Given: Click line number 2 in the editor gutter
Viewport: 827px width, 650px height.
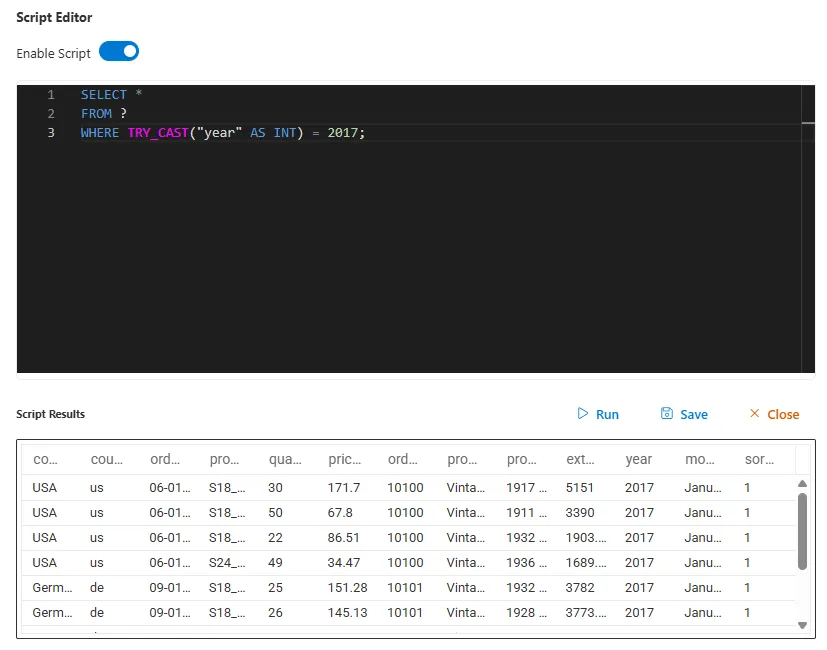Looking at the screenshot, I should pos(51,113).
